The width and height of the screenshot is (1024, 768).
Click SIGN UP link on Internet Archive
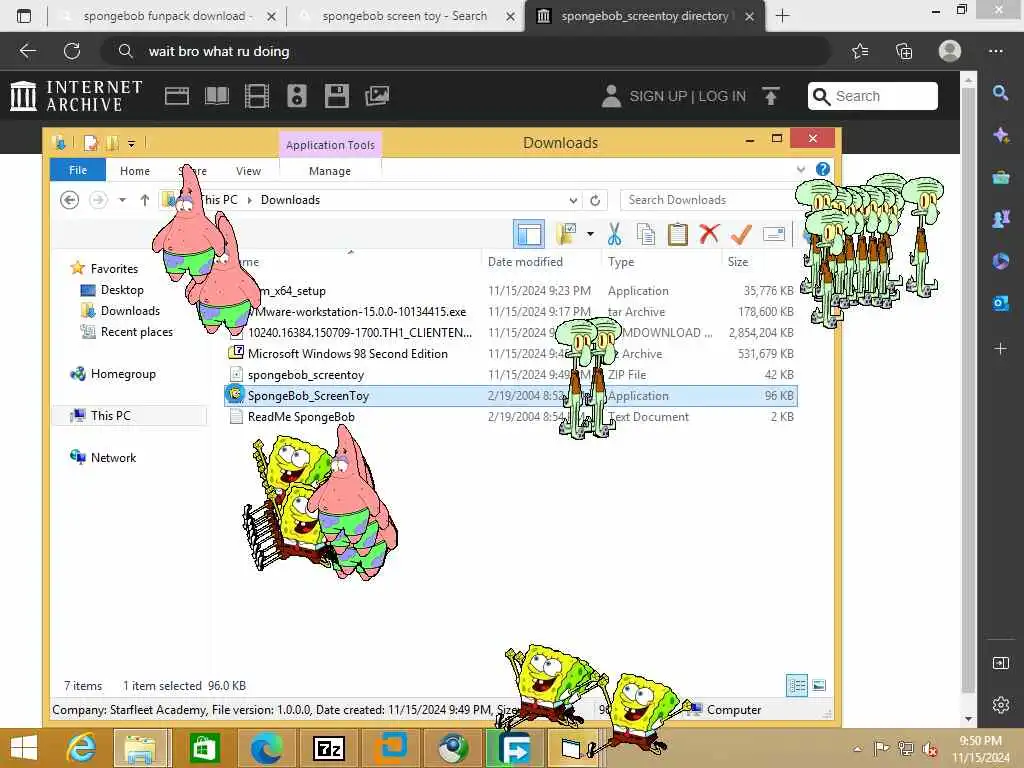[658, 96]
